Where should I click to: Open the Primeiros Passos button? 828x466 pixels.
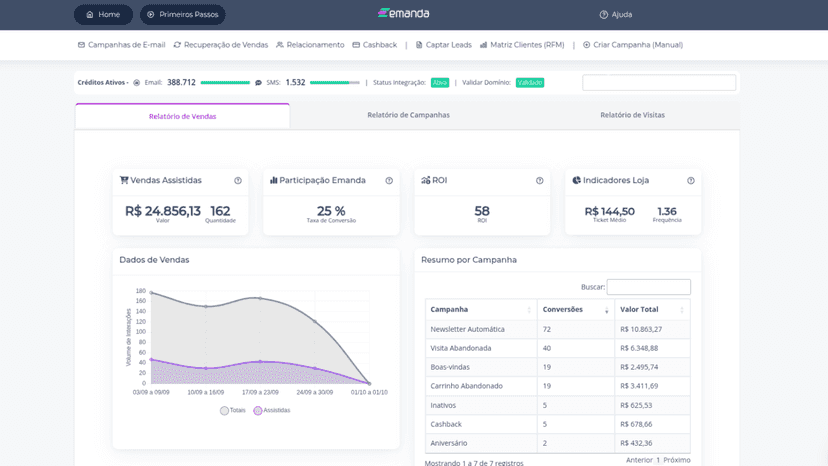click(183, 15)
